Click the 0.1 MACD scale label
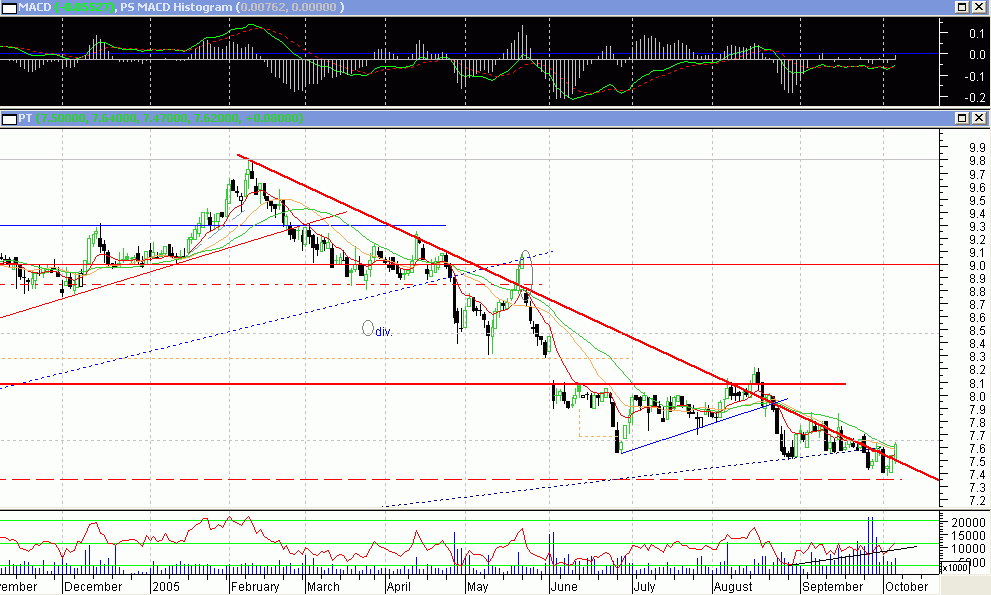991x595 pixels. pyautogui.click(x=976, y=34)
